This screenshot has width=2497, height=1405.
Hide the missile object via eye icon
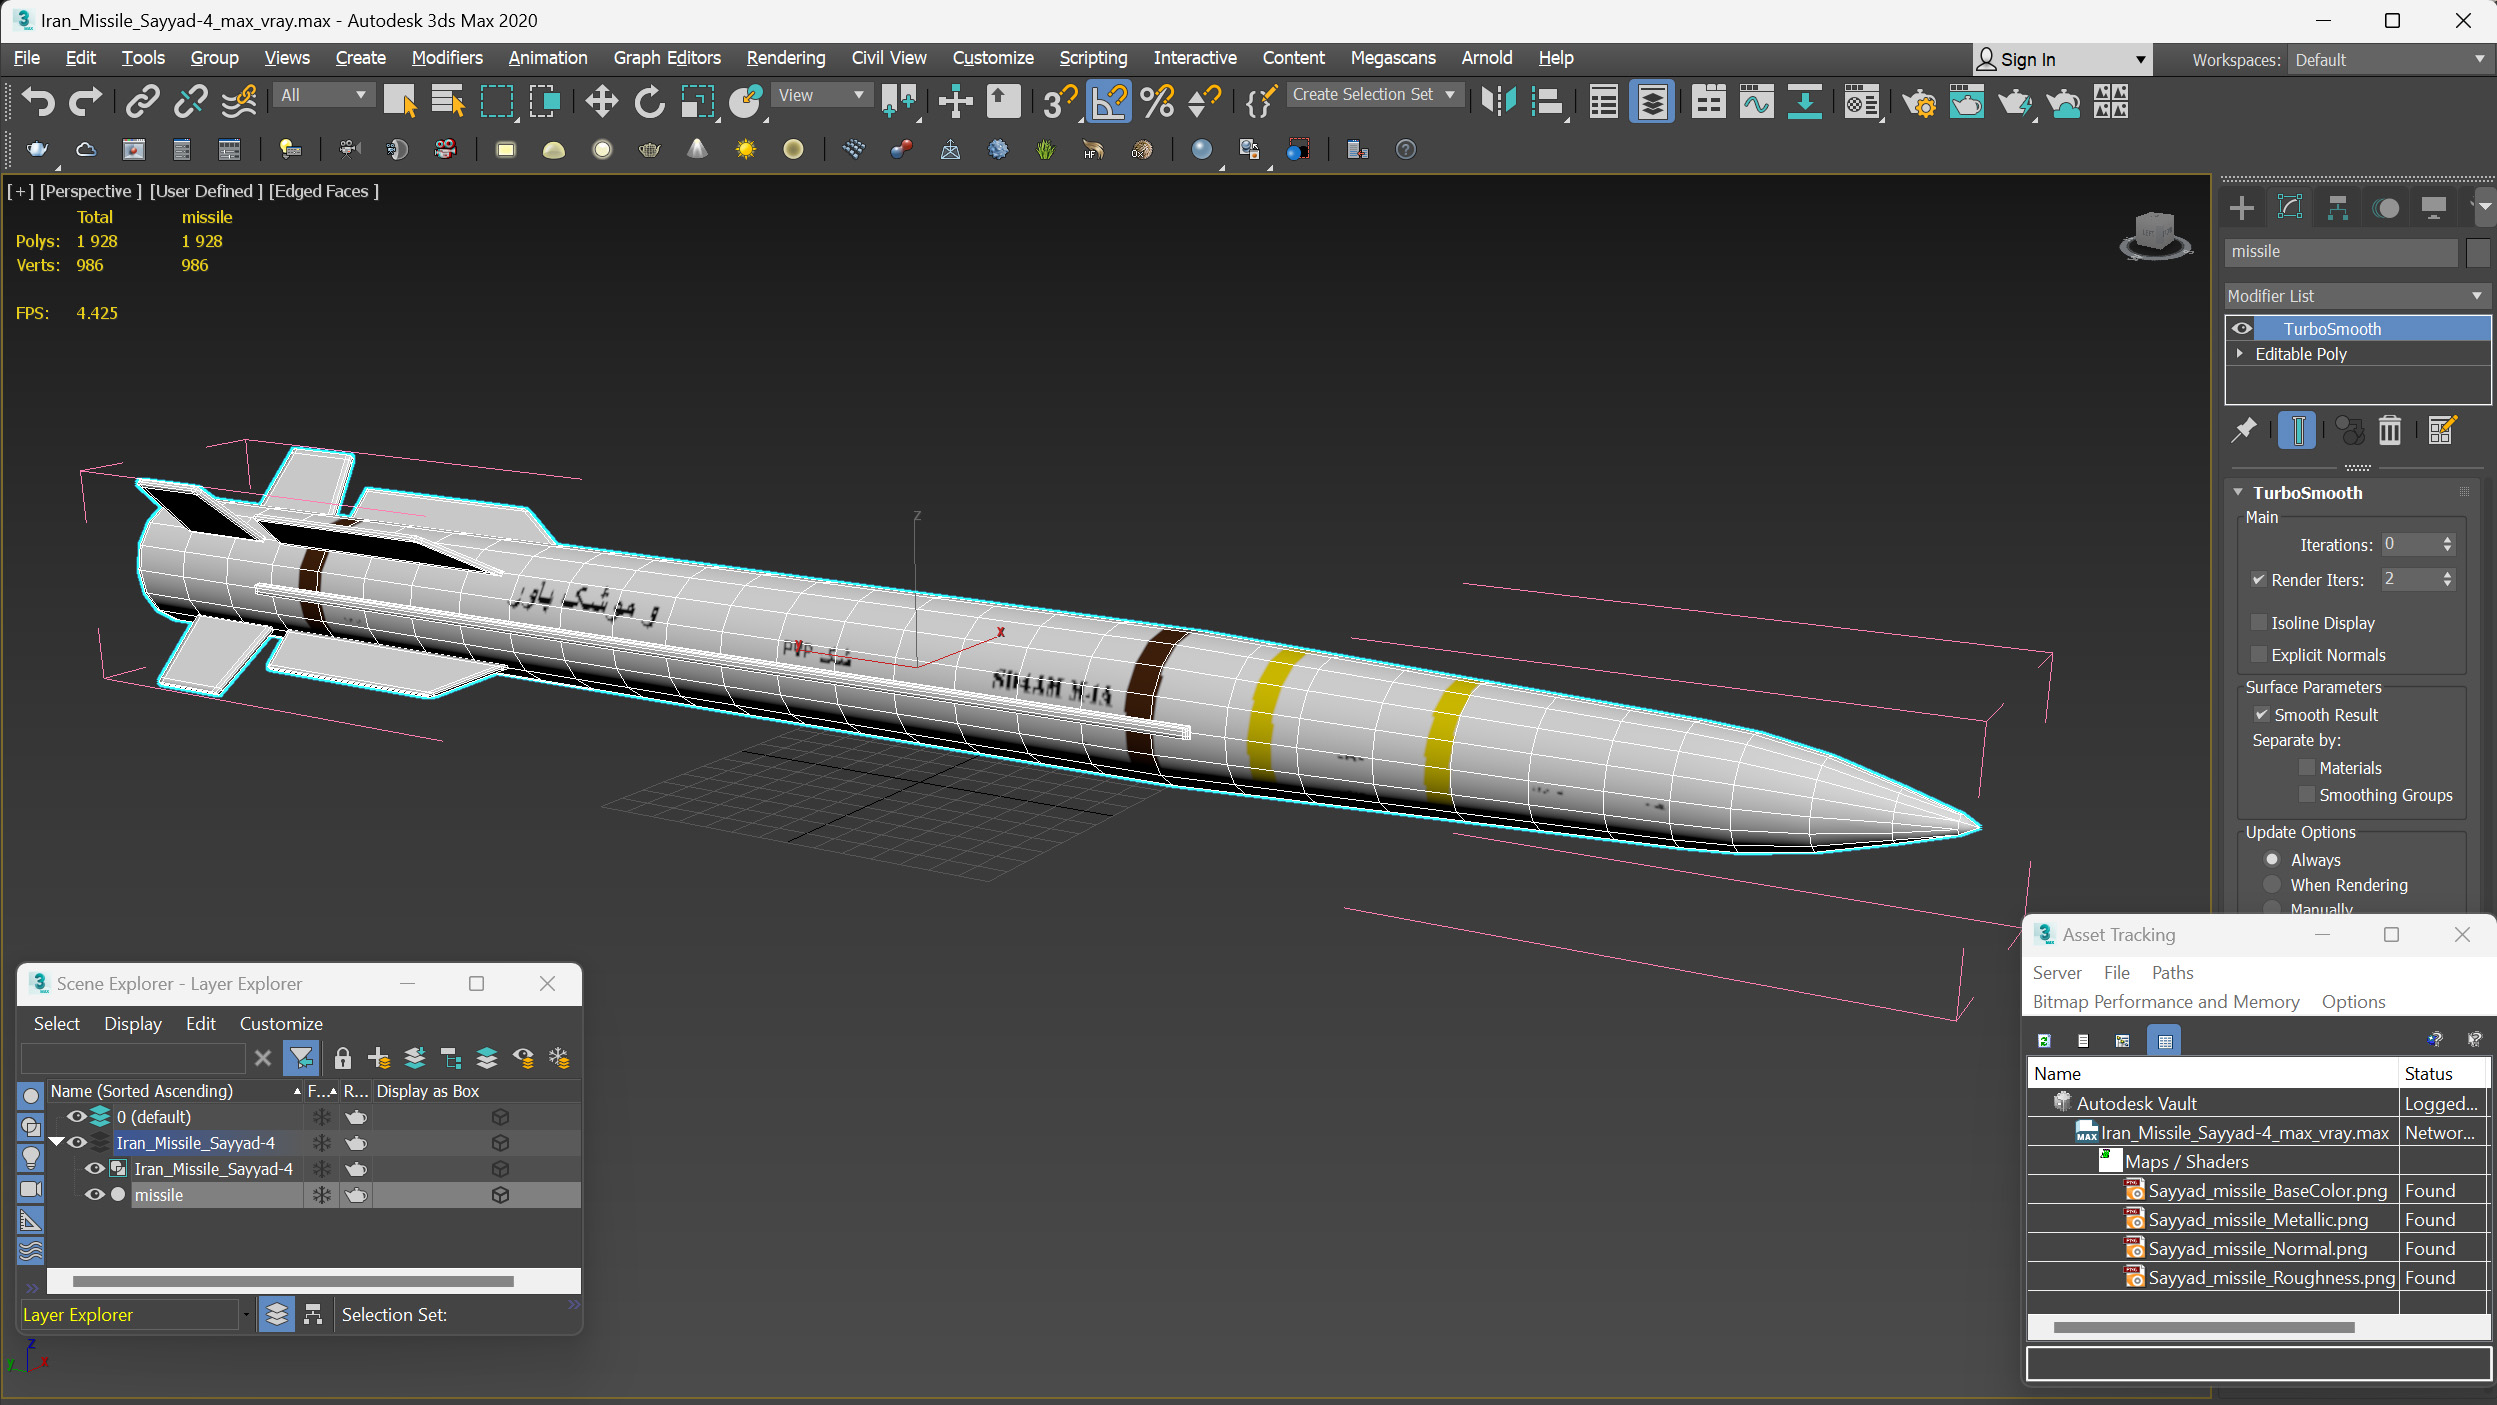[x=95, y=1195]
